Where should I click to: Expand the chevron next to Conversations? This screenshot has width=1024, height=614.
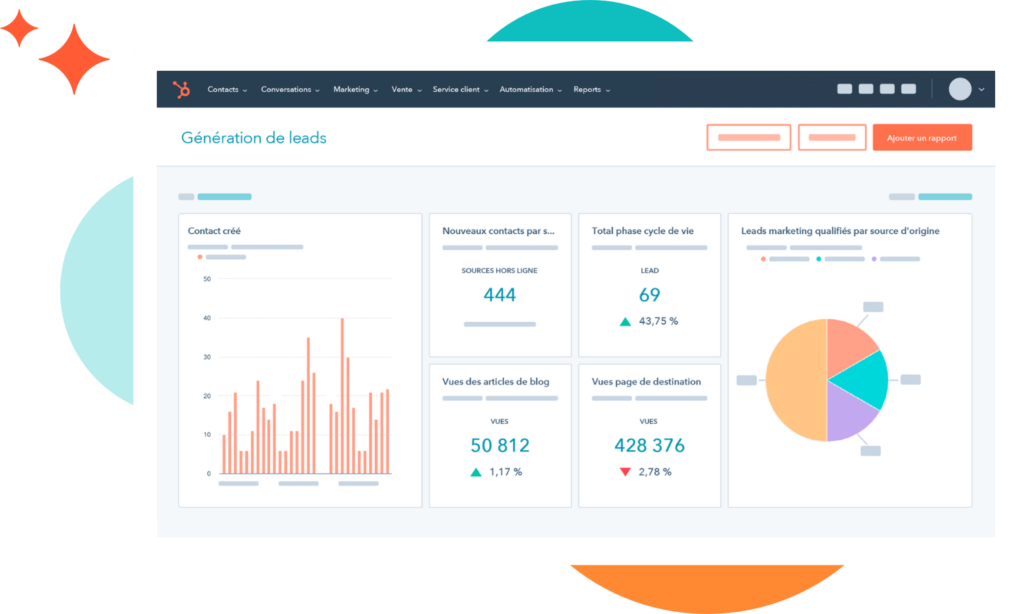(x=317, y=91)
